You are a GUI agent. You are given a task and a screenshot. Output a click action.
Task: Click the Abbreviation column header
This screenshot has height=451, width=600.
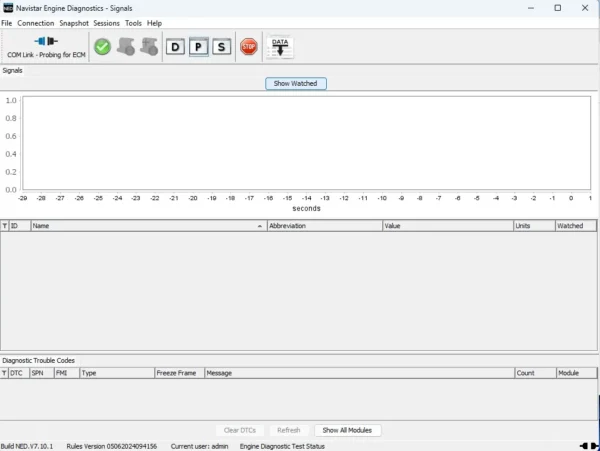324,226
